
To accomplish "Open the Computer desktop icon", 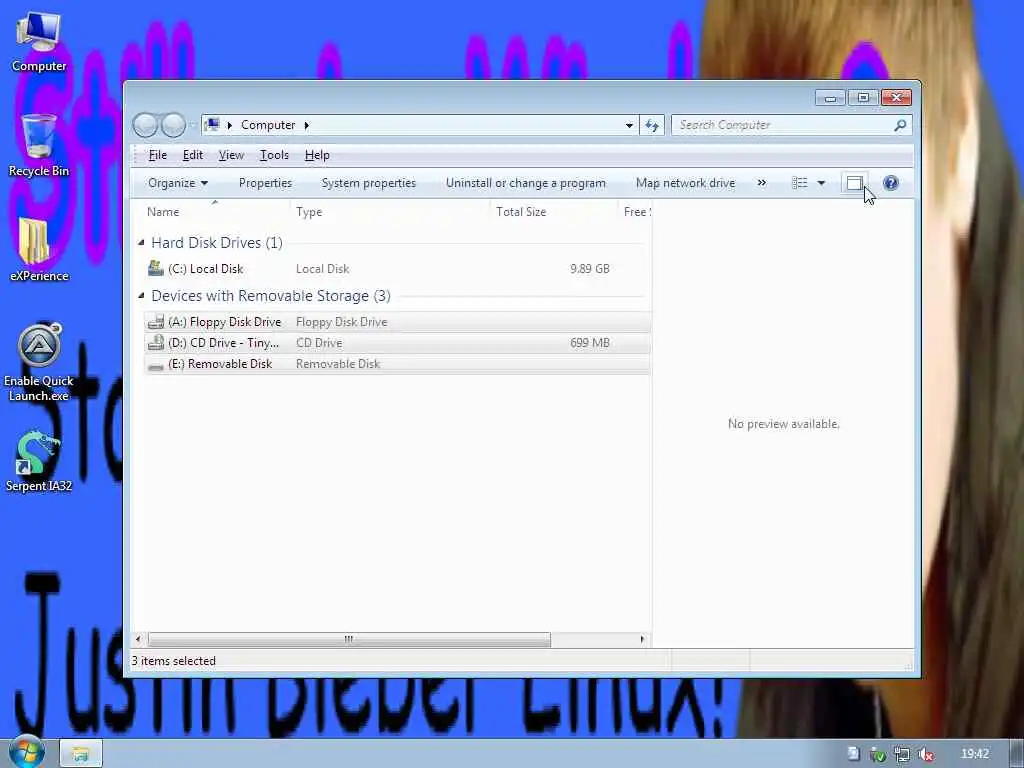I will (39, 40).
